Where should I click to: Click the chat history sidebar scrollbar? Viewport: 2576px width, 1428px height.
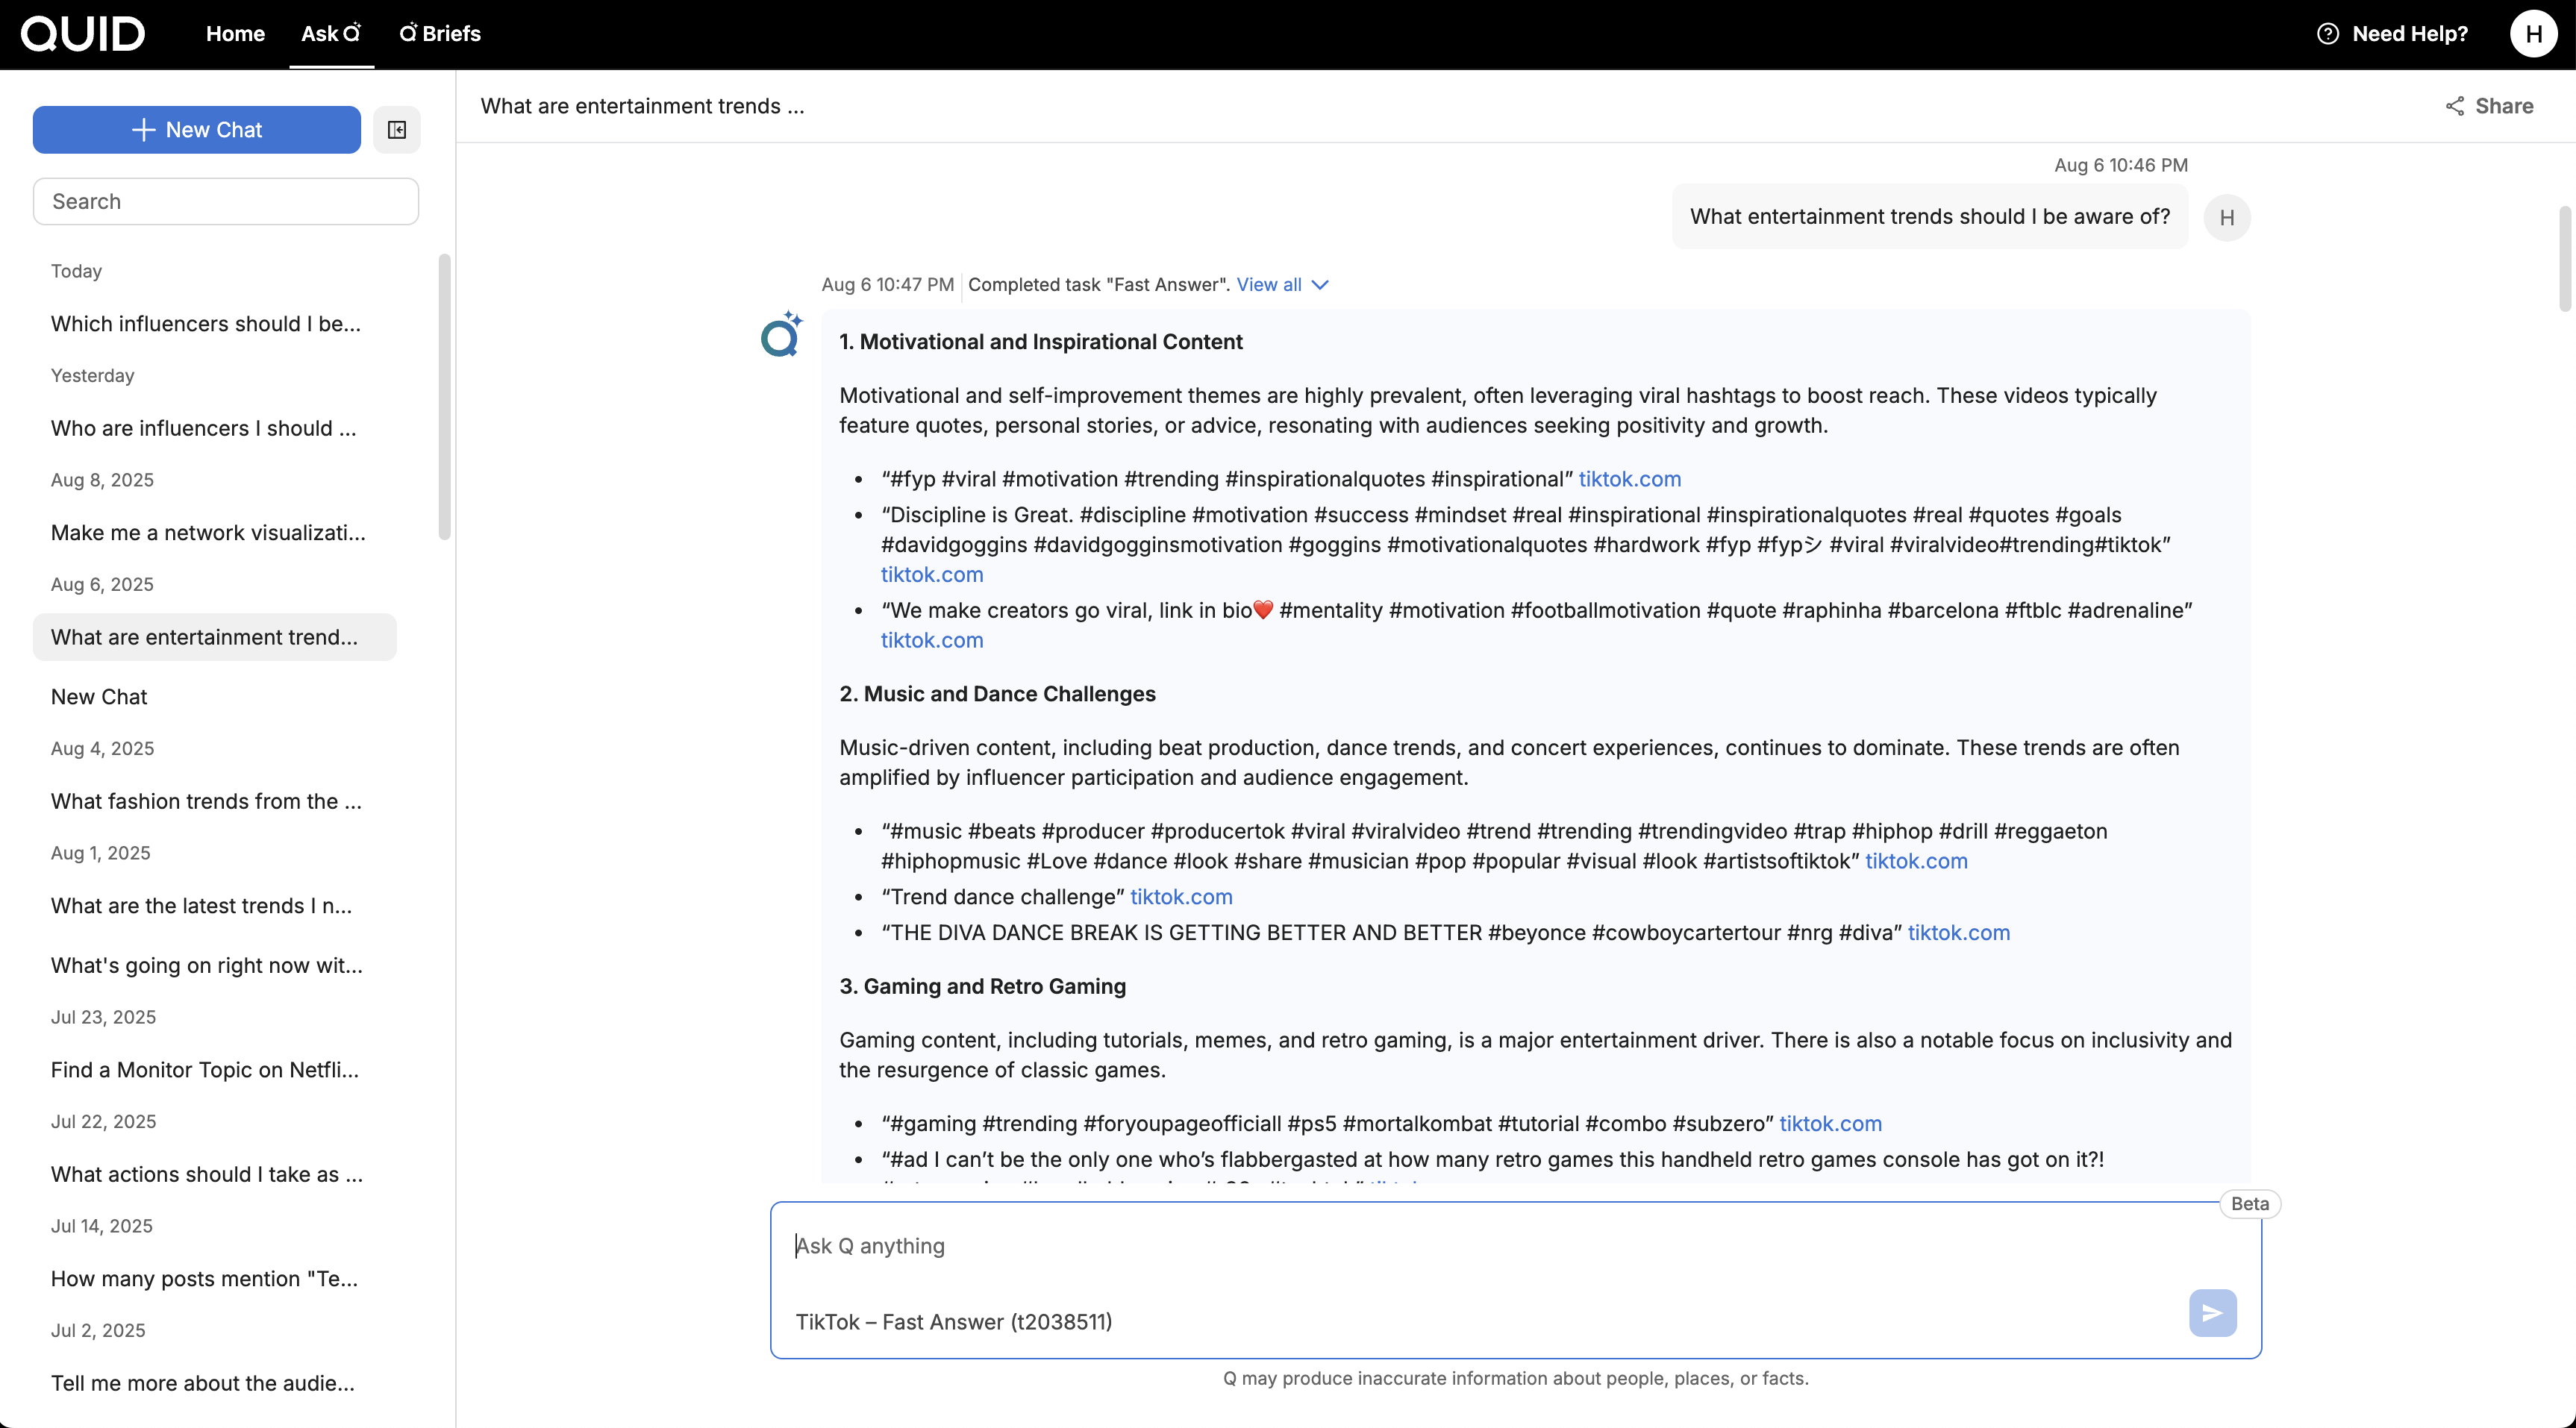[x=444, y=396]
